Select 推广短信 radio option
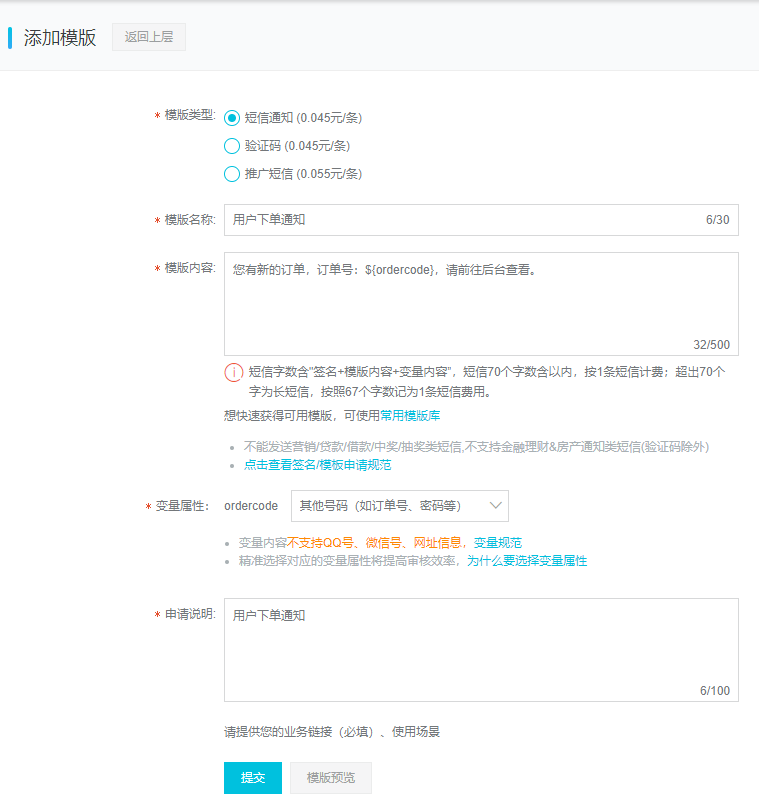This screenshot has width=759, height=804. coord(232,173)
